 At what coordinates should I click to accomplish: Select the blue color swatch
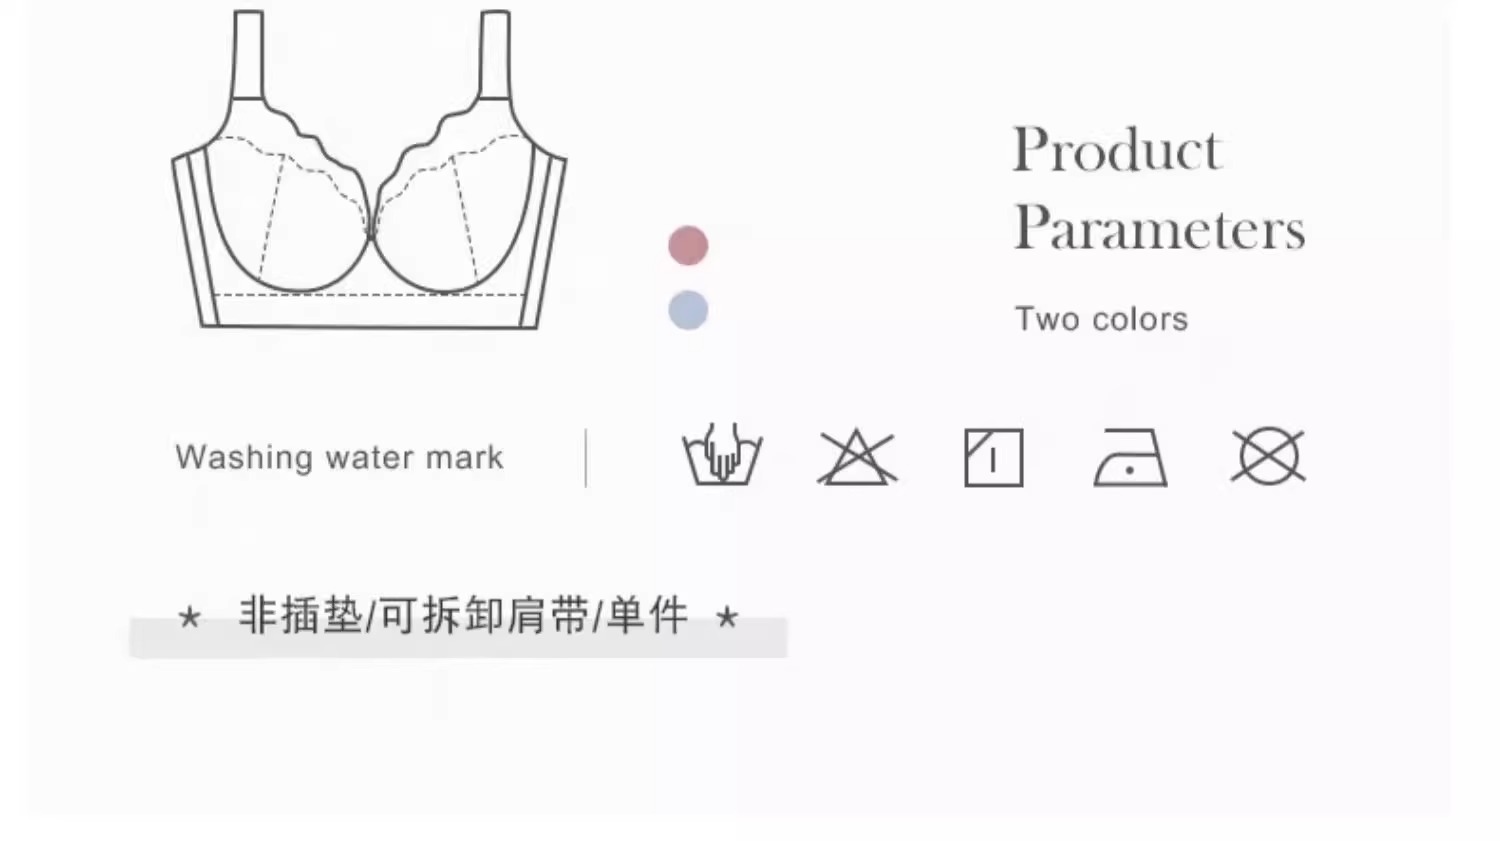pyautogui.click(x=688, y=310)
